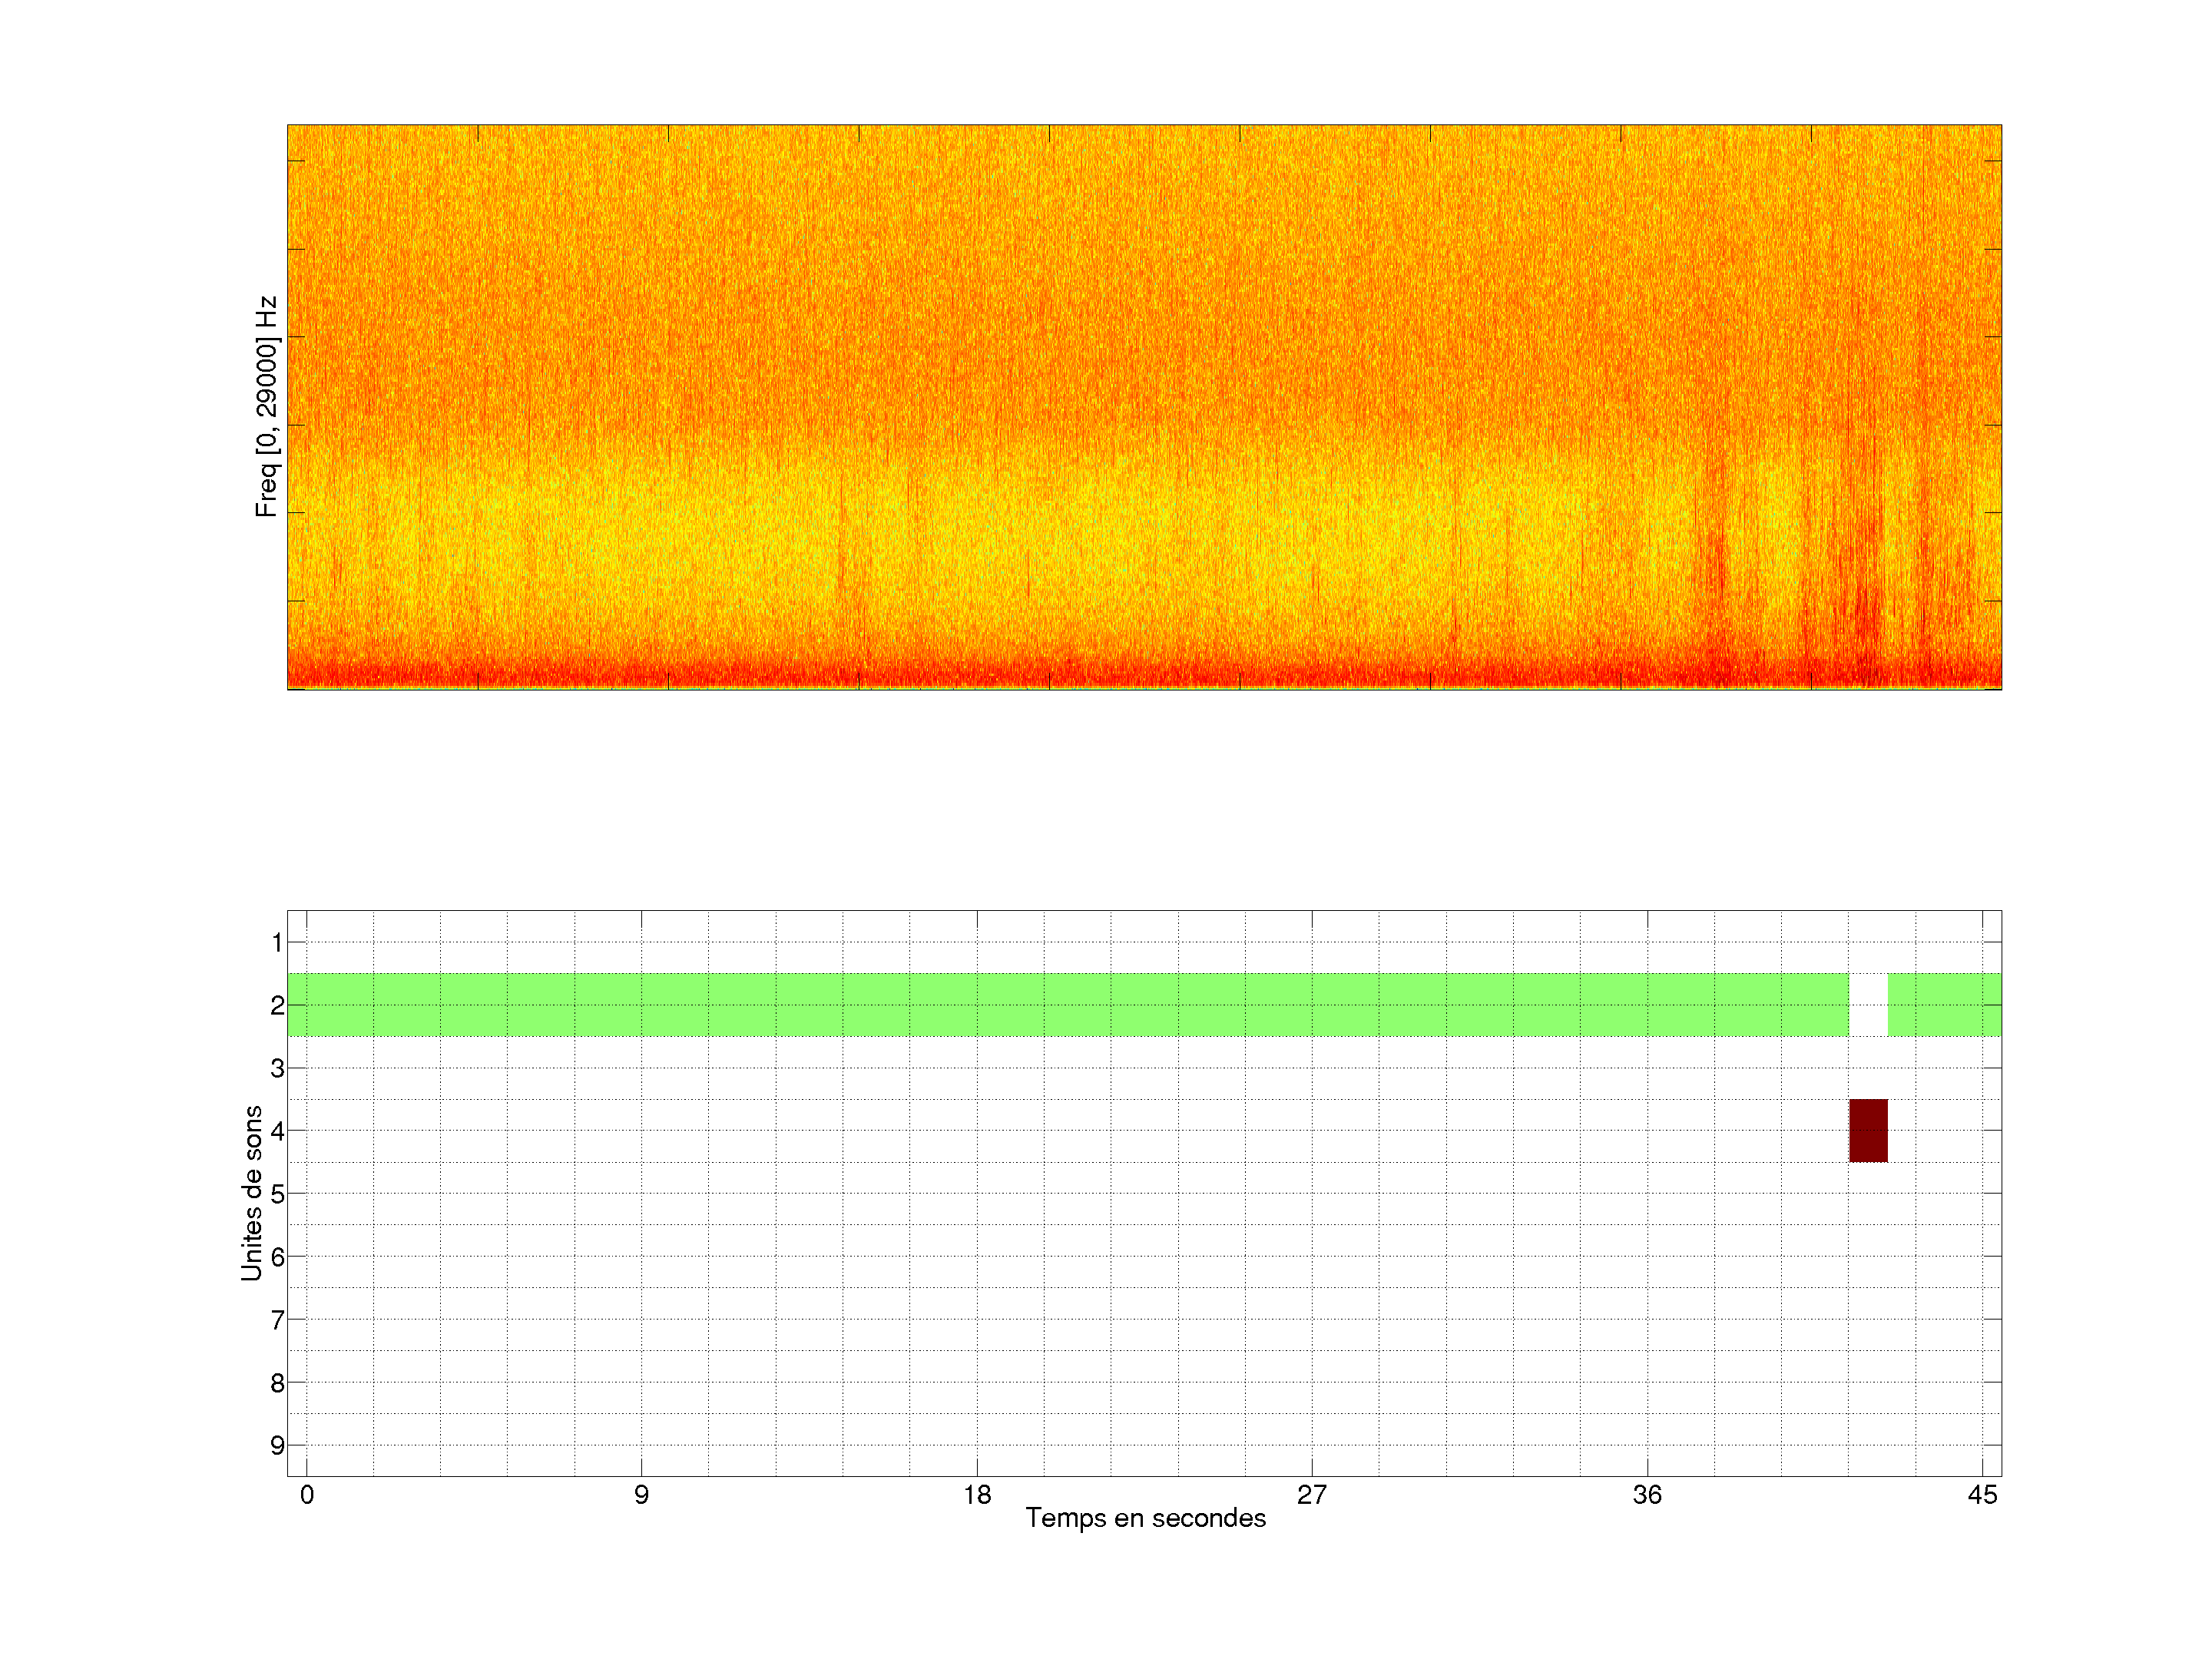Click the x-axis tick label 27

1312,1495
